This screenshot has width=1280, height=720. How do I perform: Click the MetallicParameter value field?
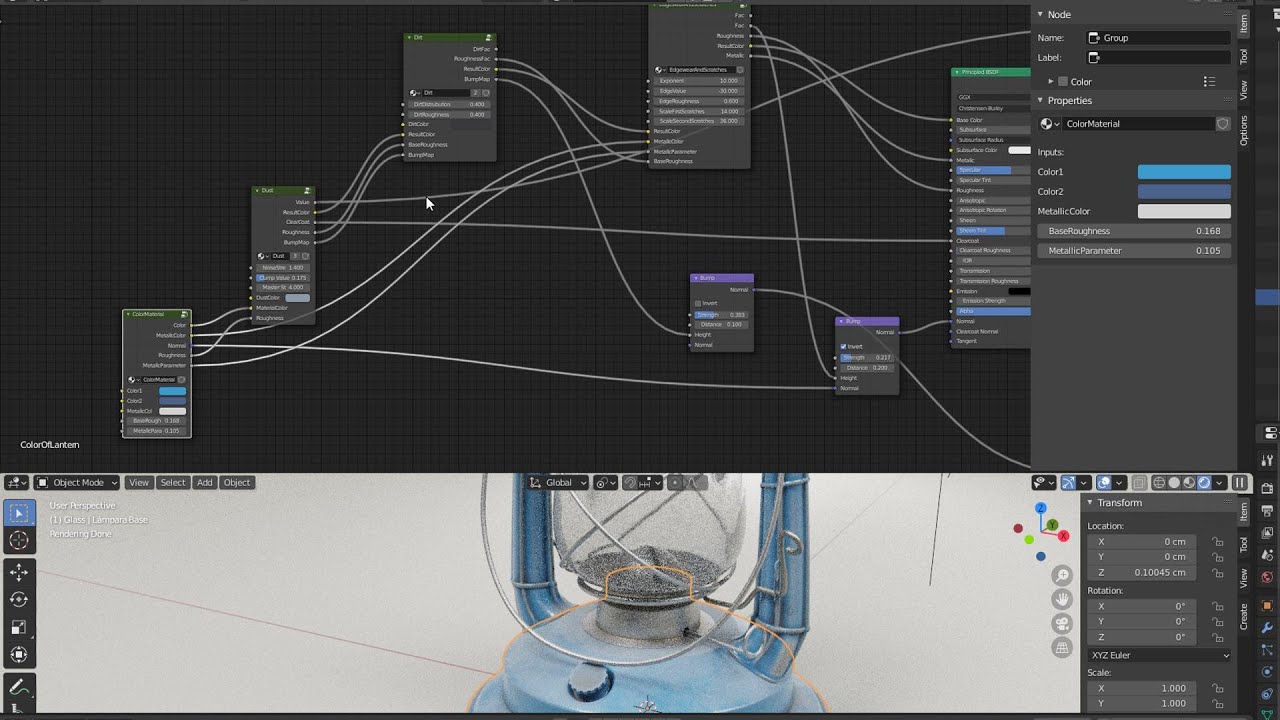point(1134,251)
